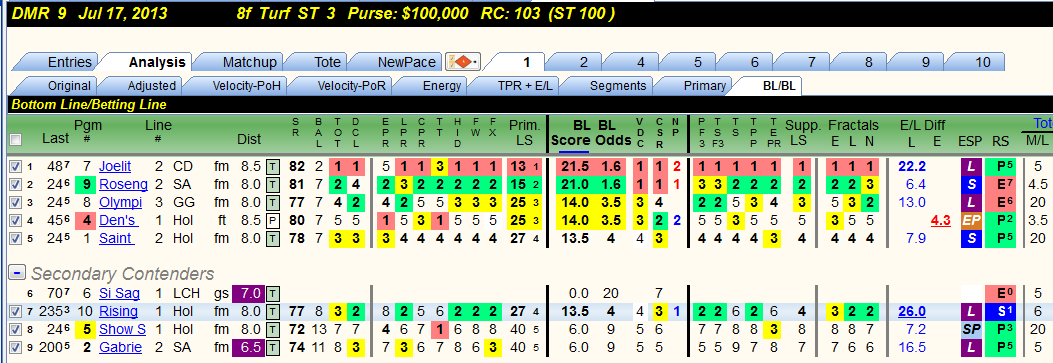This screenshot has height=363, width=1053.
Task: Switch to race tab 5
Action: 698,62
